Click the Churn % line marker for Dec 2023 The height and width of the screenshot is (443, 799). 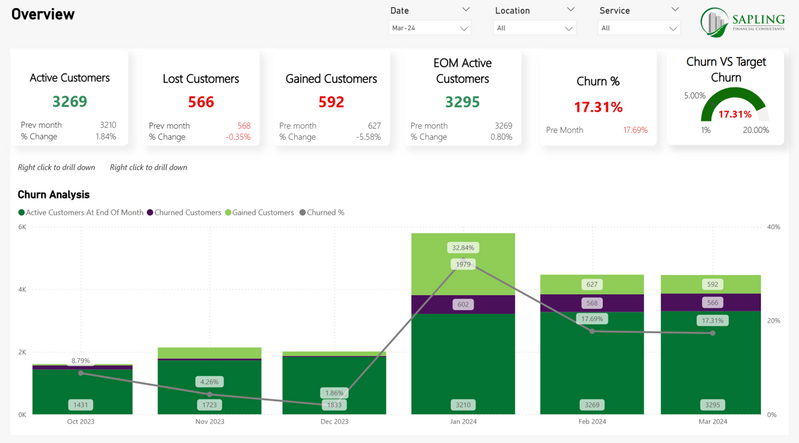coord(334,404)
